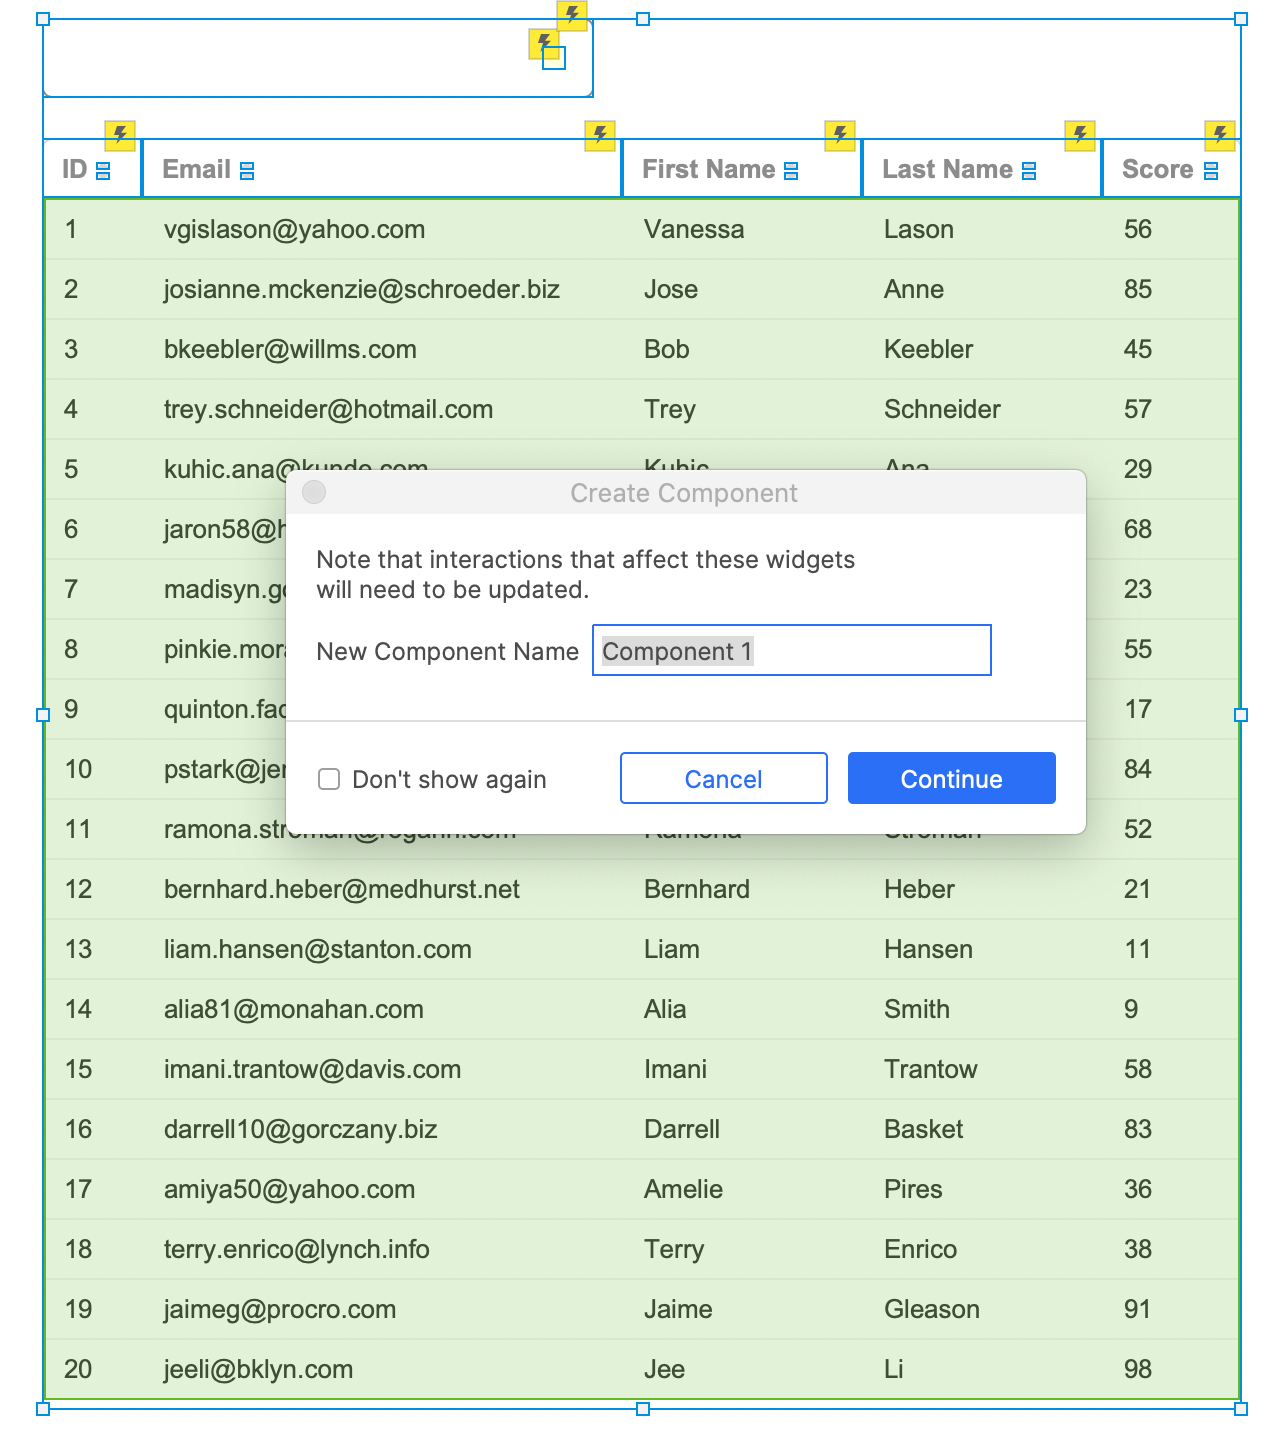
Task: Click the sort icon beside Last Name header
Action: 1029,171
